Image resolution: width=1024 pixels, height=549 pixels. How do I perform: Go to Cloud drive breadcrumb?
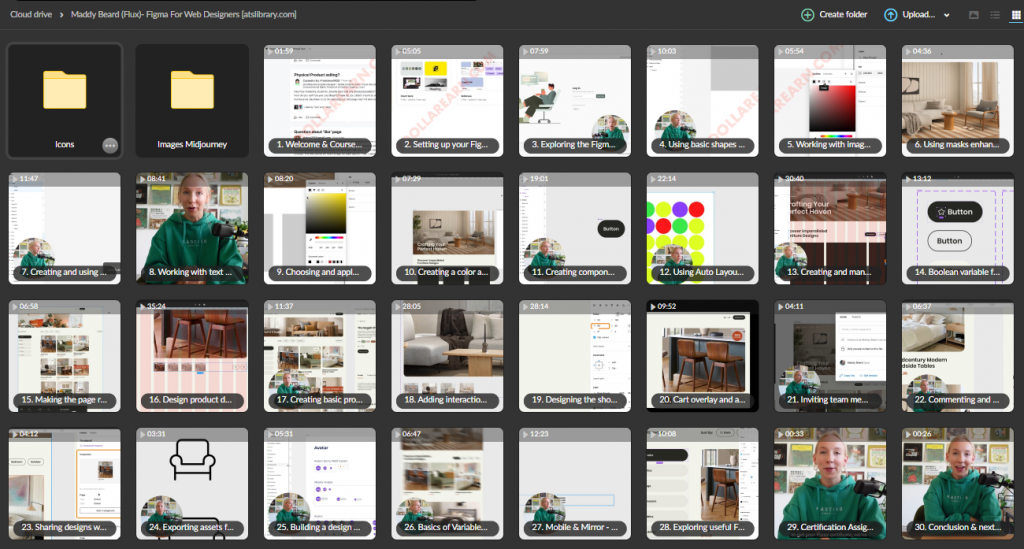(31, 14)
